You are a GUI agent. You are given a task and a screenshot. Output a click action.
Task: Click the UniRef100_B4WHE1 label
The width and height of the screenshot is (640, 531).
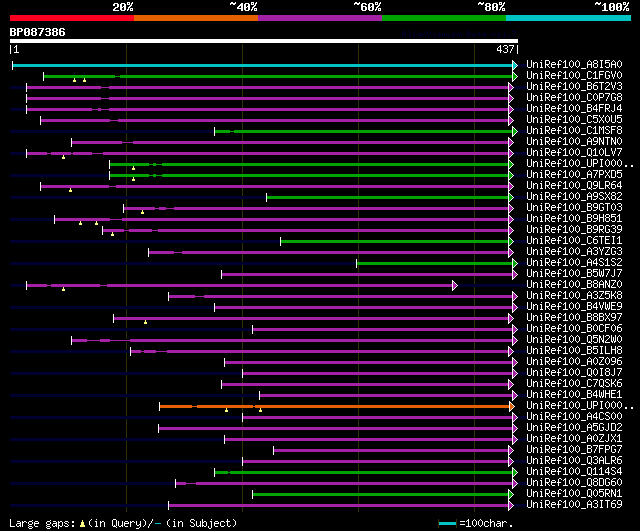point(574,395)
